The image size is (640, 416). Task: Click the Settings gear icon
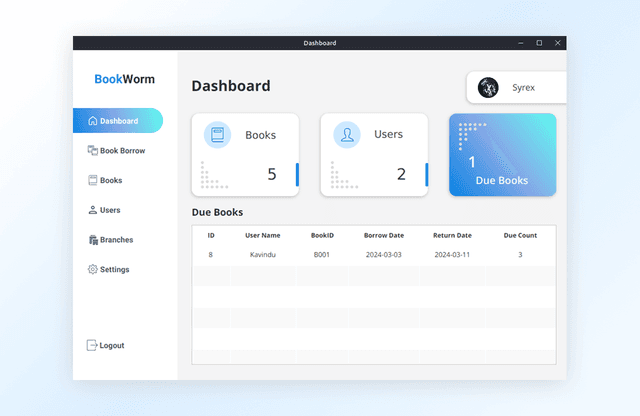click(x=93, y=269)
